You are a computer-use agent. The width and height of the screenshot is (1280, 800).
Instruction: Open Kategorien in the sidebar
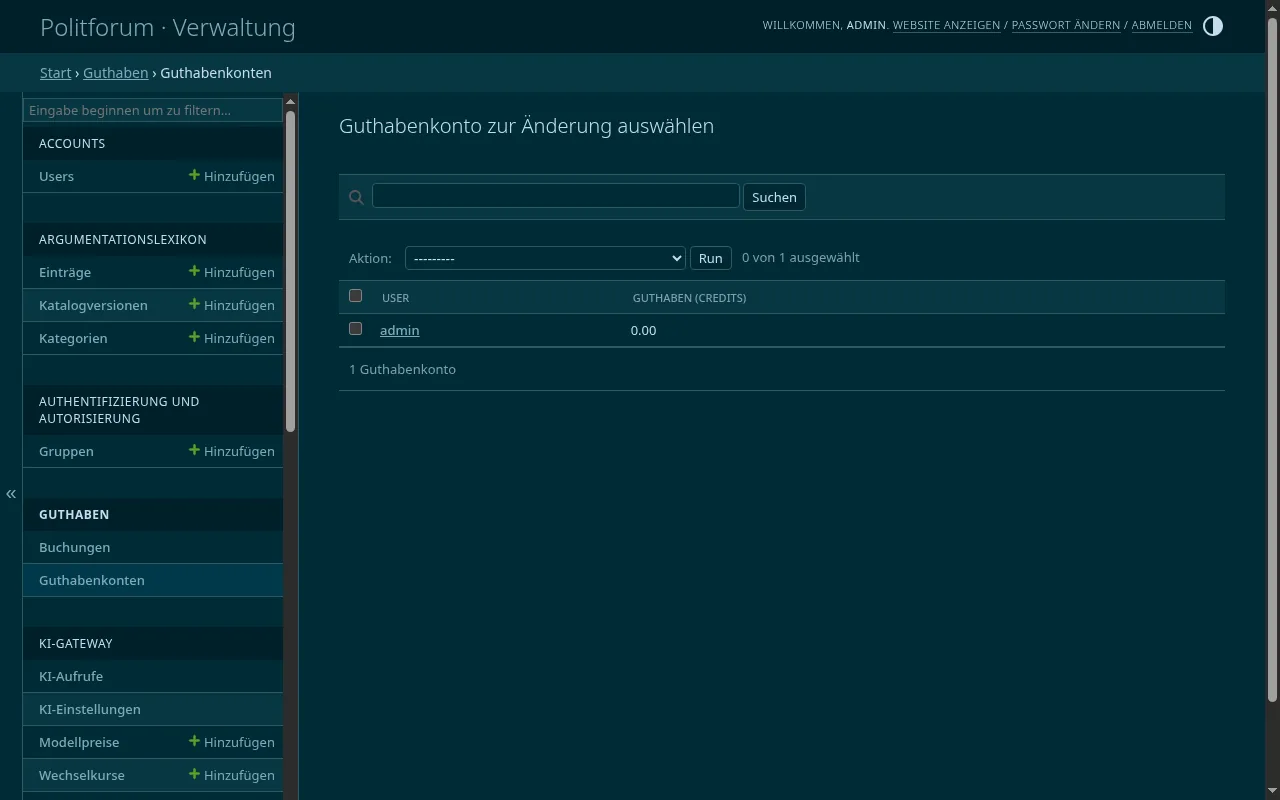pyautogui.click(x=73, y=338)
